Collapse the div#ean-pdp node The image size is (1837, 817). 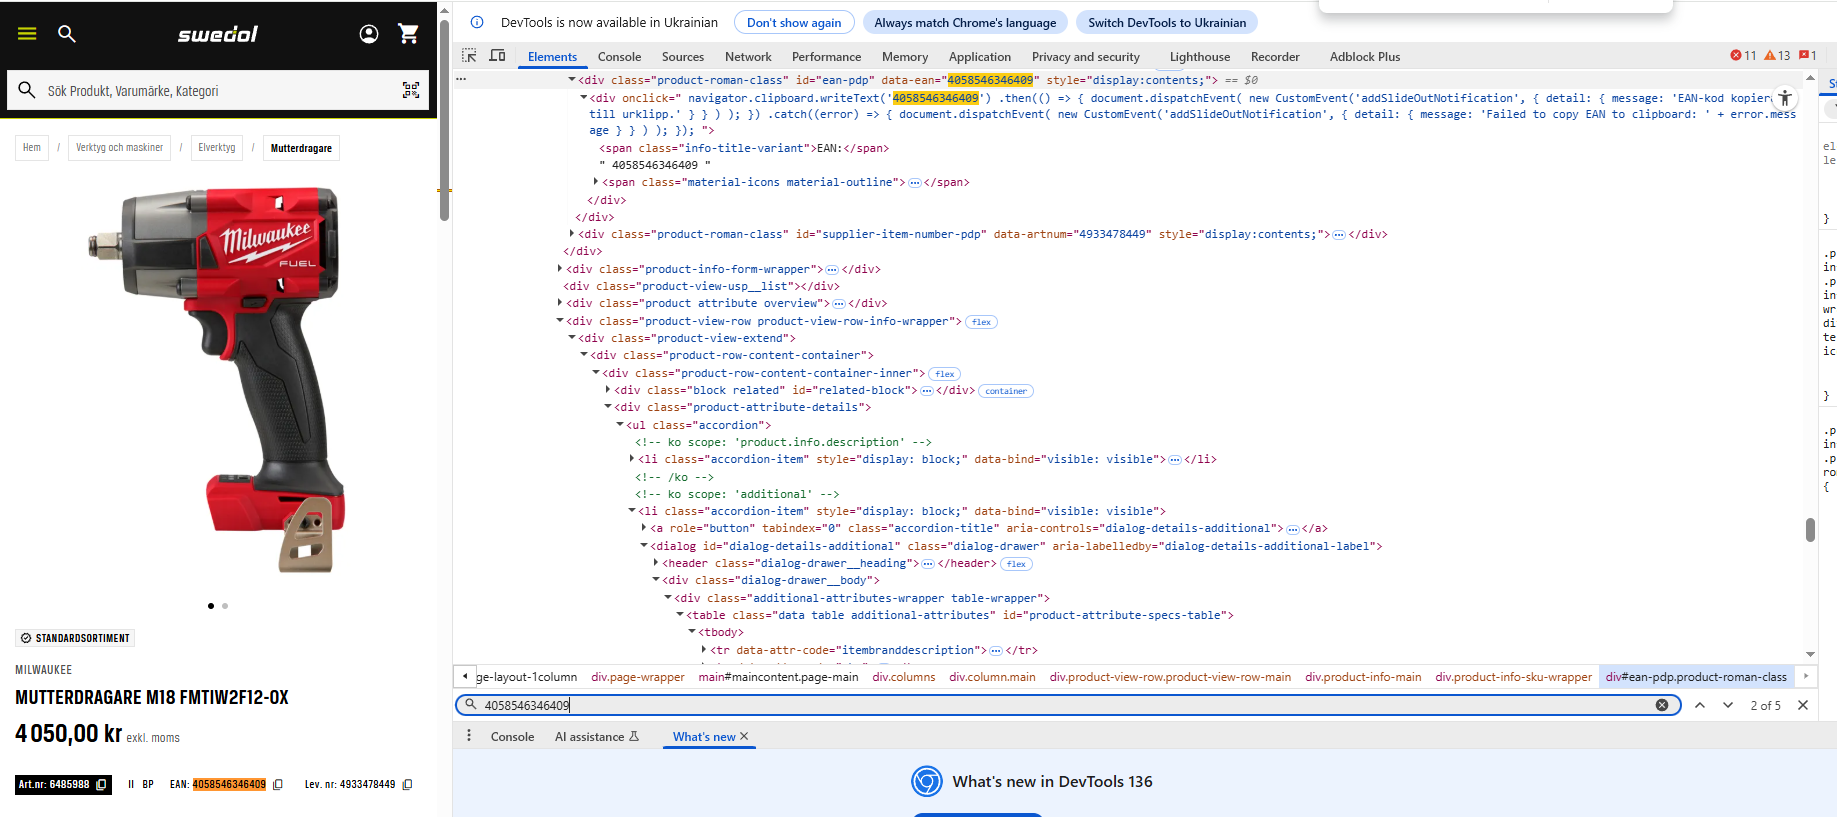(x=572, y=80)
